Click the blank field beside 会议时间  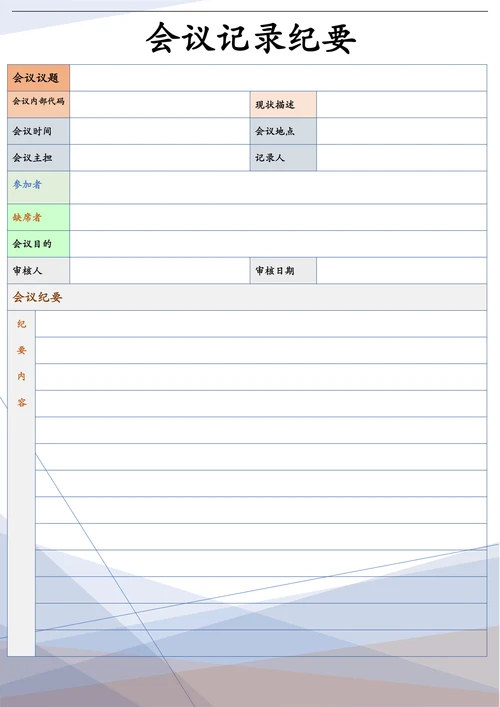[x=160, y=131]
